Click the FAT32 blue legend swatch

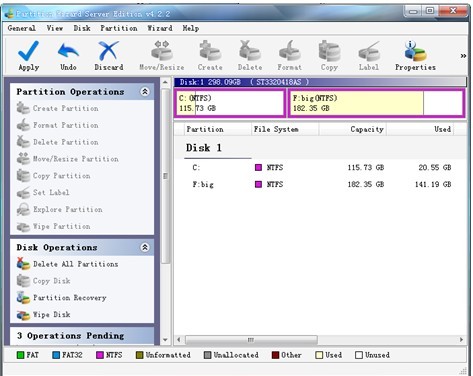56,355
